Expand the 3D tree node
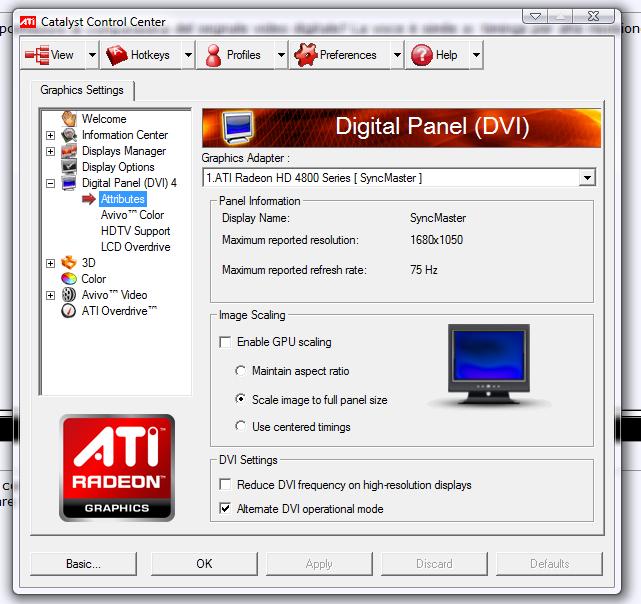 click(50, 263)
